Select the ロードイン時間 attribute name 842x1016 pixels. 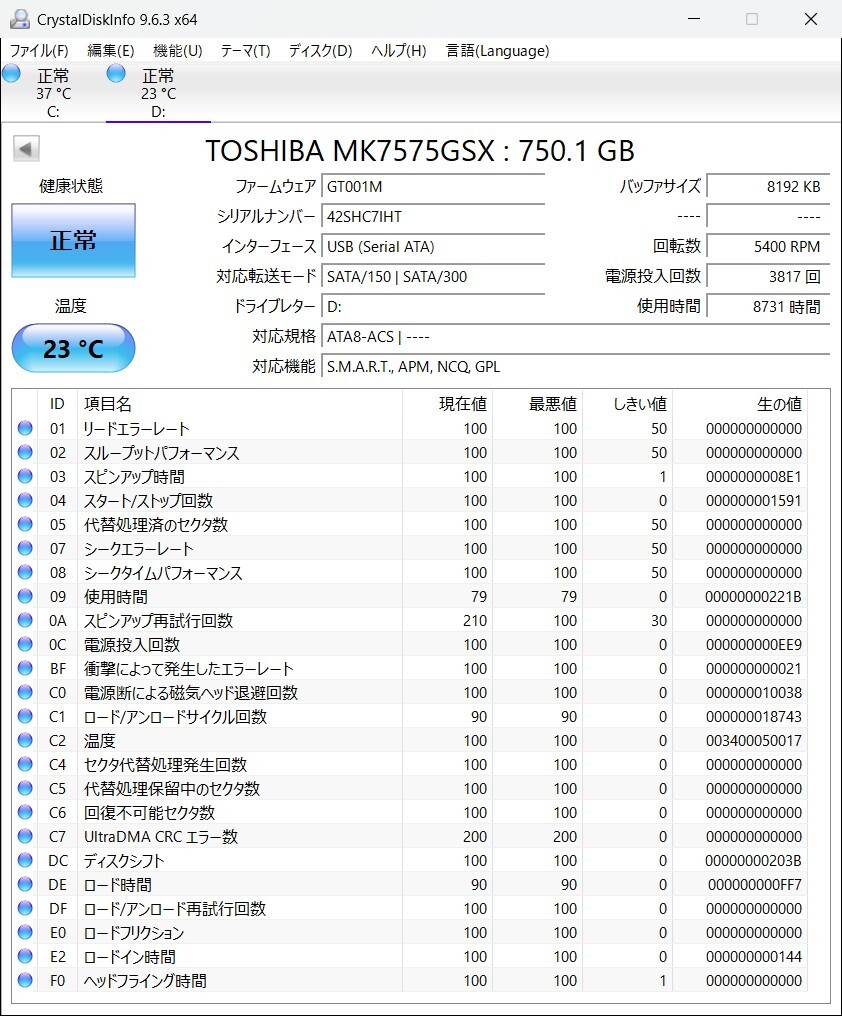tap(130, 956)
